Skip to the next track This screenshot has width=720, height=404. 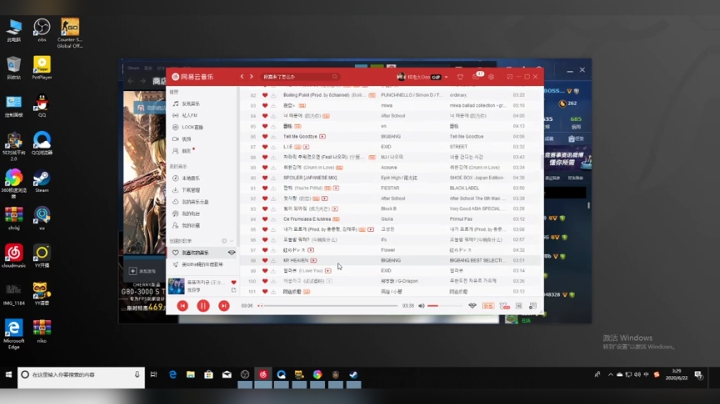(x=224, y=306)
